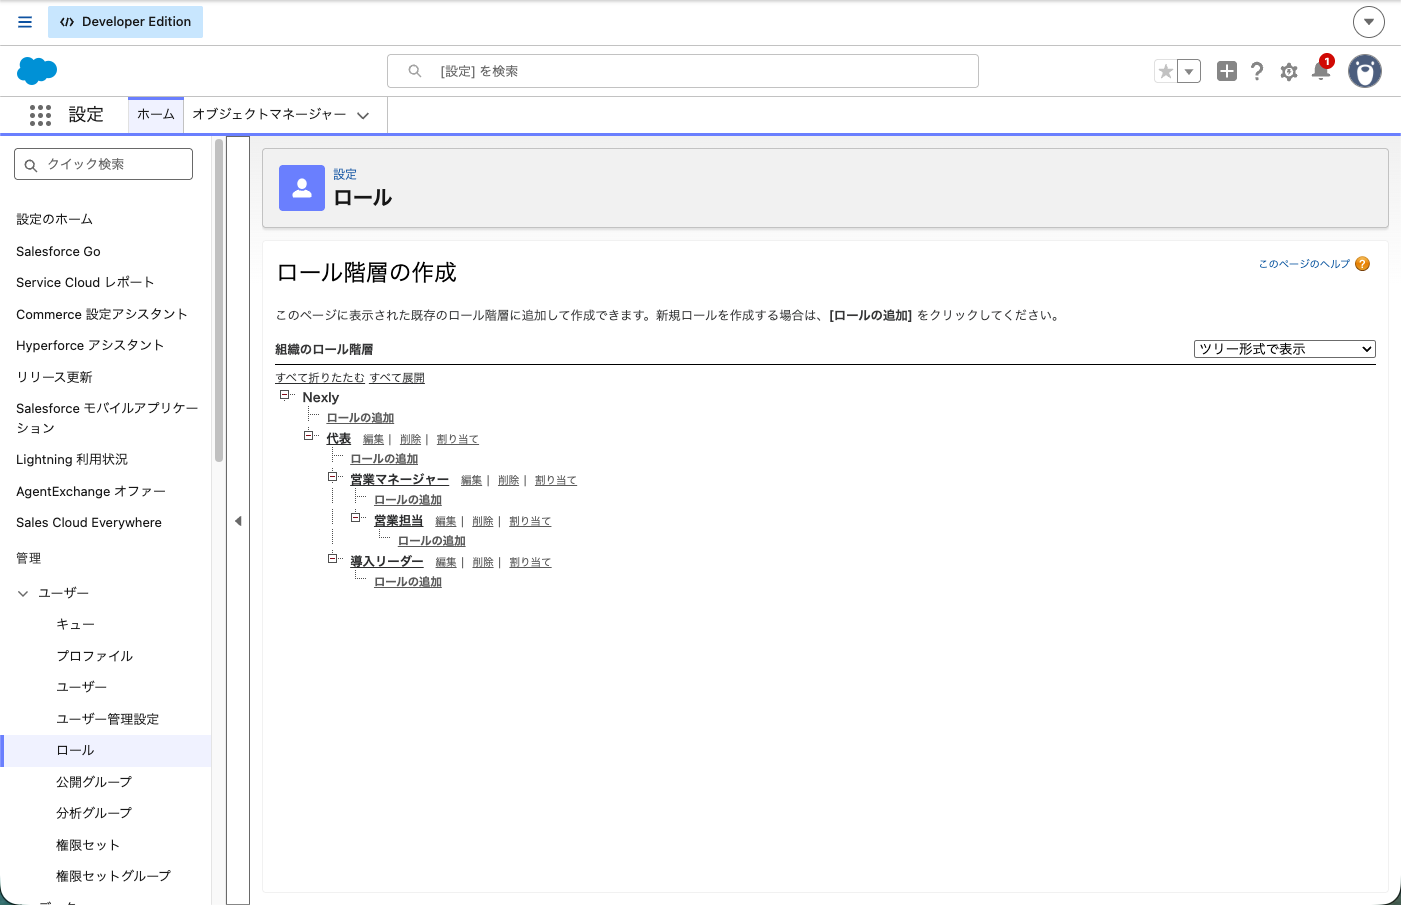Open the notifications bell
The height and width of the screenshot is (905, 1401).
coord(1321,70)
